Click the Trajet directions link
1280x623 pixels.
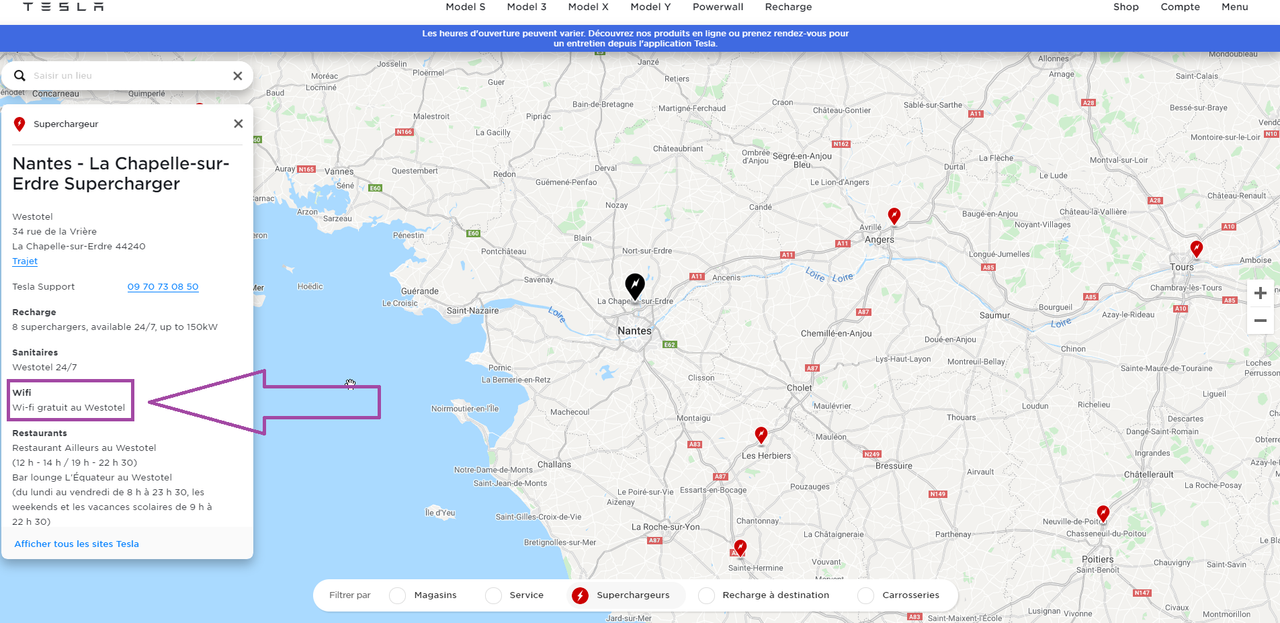pyautogui.click(x=25, y=261)
